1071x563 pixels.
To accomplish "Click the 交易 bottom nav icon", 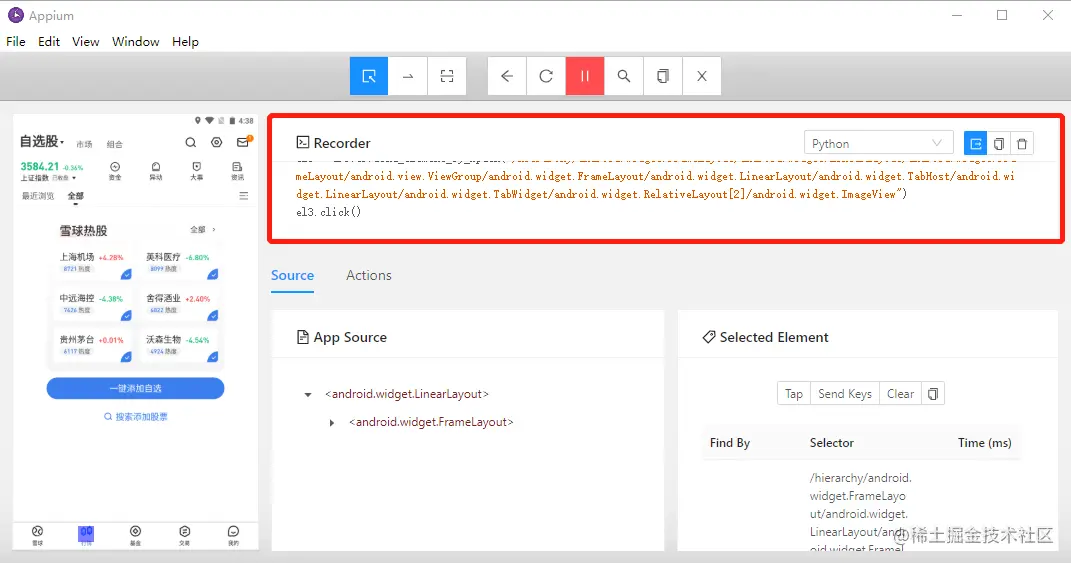I will pos(184,535).
